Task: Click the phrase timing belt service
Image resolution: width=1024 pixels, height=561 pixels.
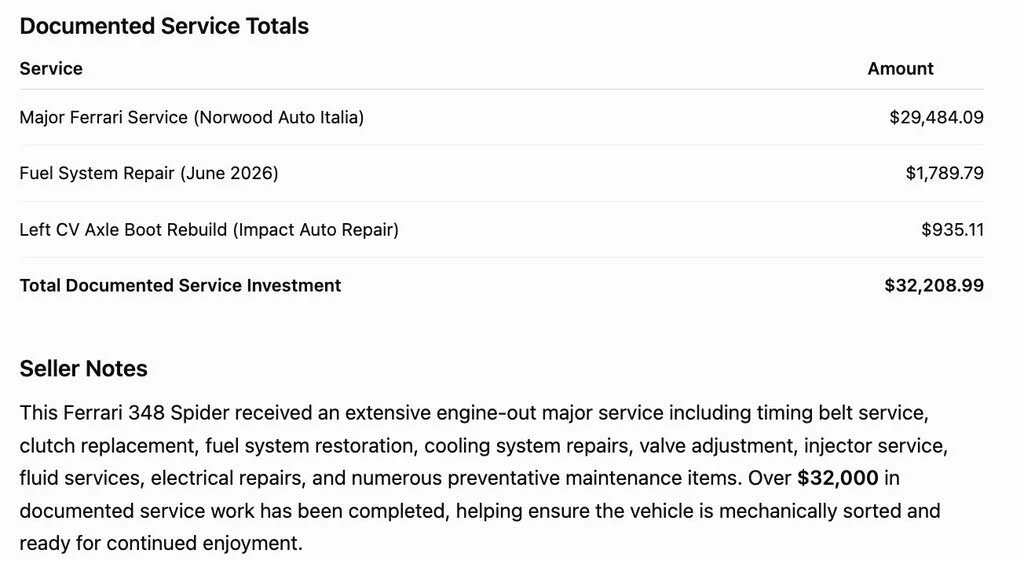Action: click(x=841, y=413)
